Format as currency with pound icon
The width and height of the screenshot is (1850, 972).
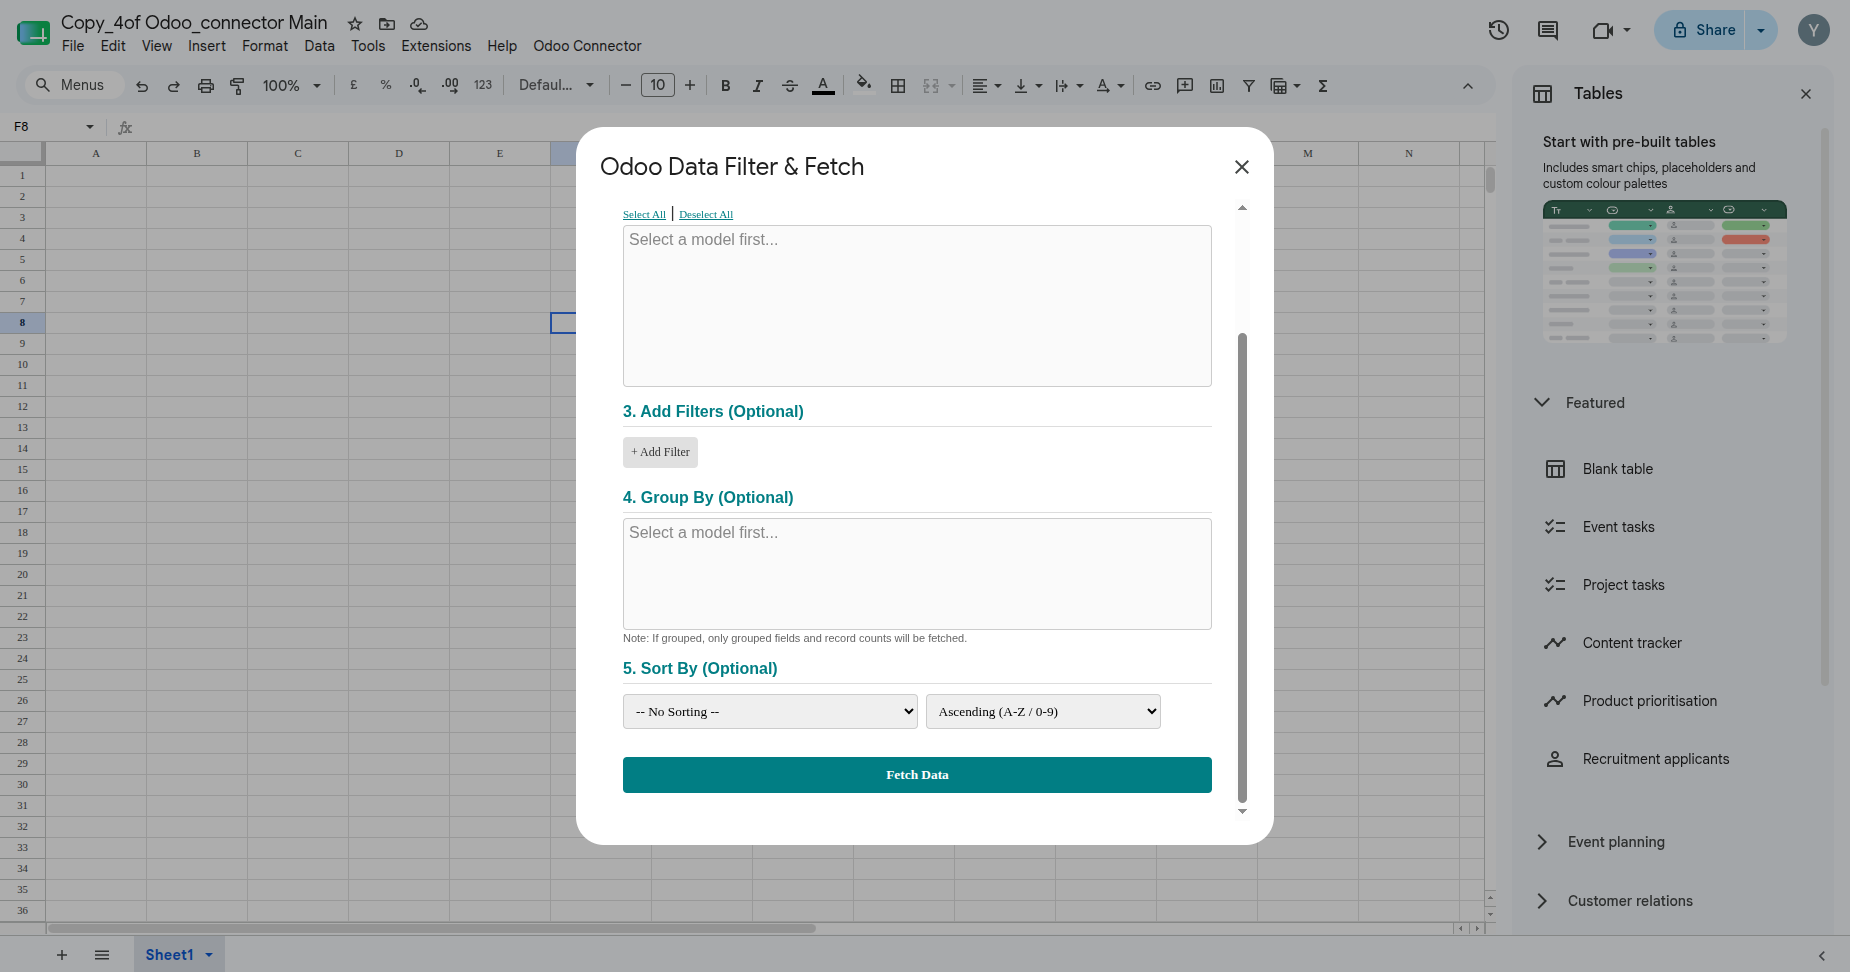click(x=354, y=86)
